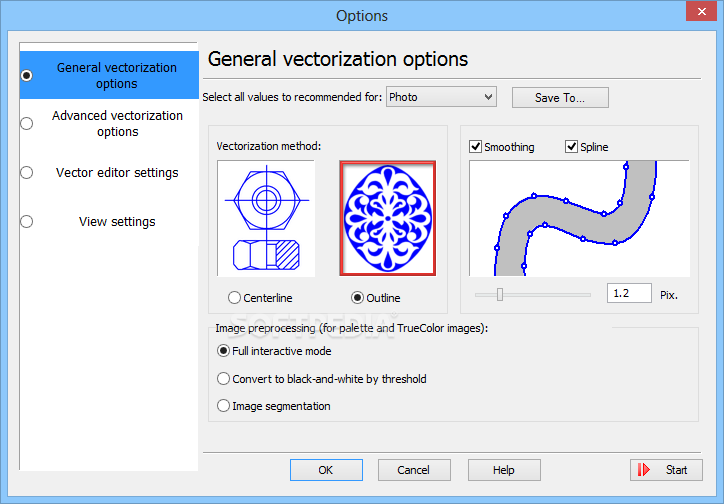Open the Vector editor settings section

tap(109, 172)
